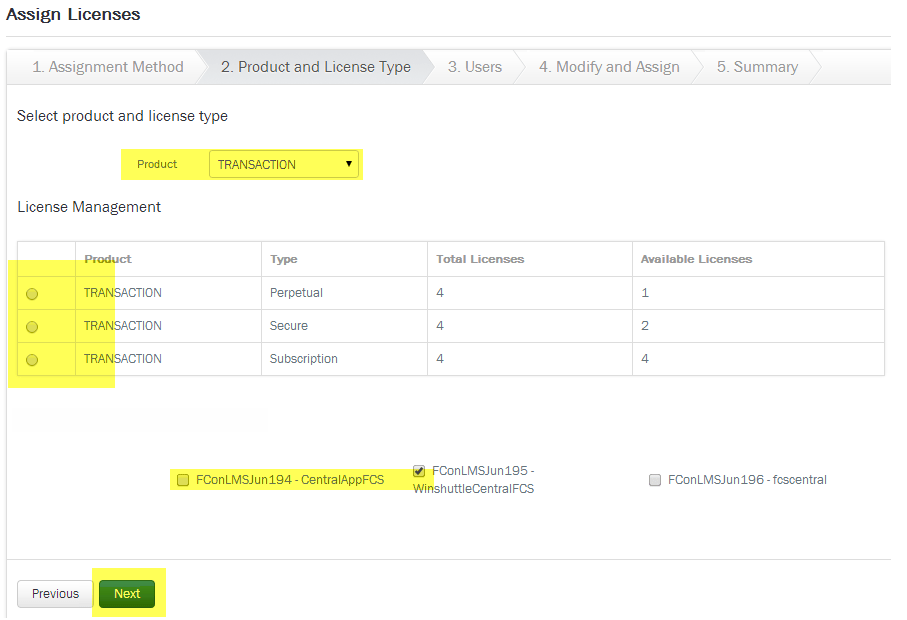The image size is (907, 620).
Task: Enable the FConLMSJun196 - fcscentral checkbox
Action: [x=655, y=480]
